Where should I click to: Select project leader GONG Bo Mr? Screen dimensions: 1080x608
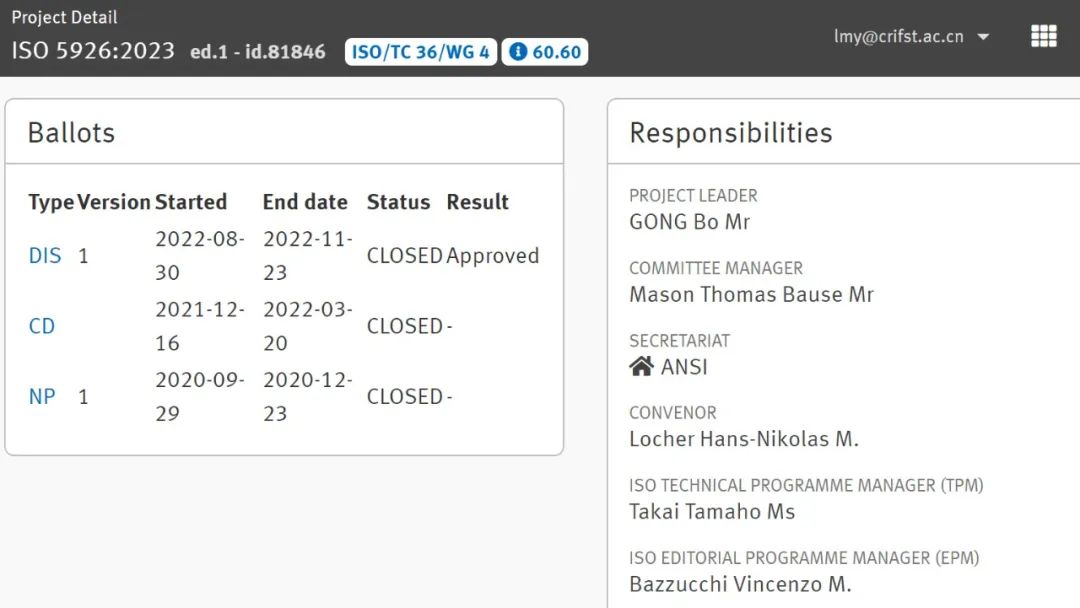689,222
